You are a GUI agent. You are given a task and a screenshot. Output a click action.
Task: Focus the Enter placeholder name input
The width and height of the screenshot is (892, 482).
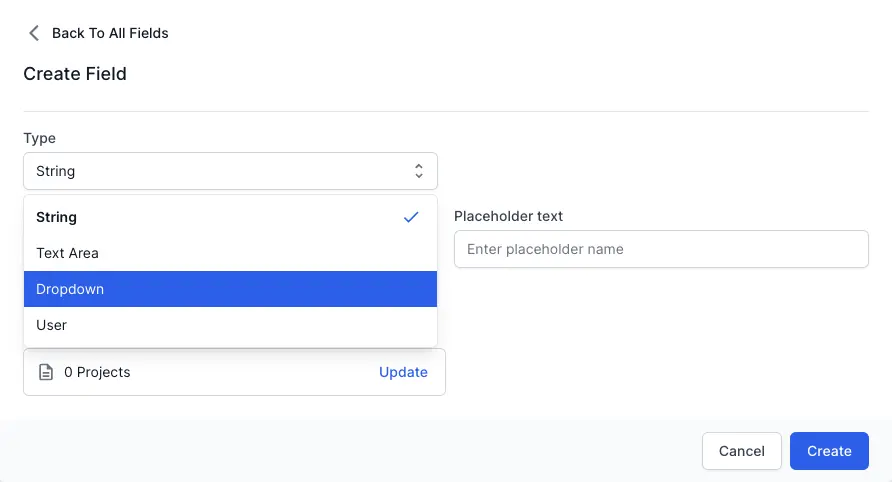(660, 249)
